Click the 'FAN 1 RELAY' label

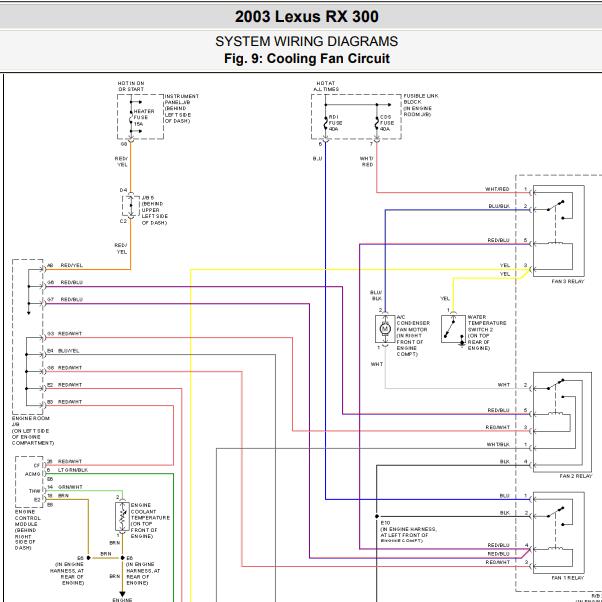coord(567,577)
